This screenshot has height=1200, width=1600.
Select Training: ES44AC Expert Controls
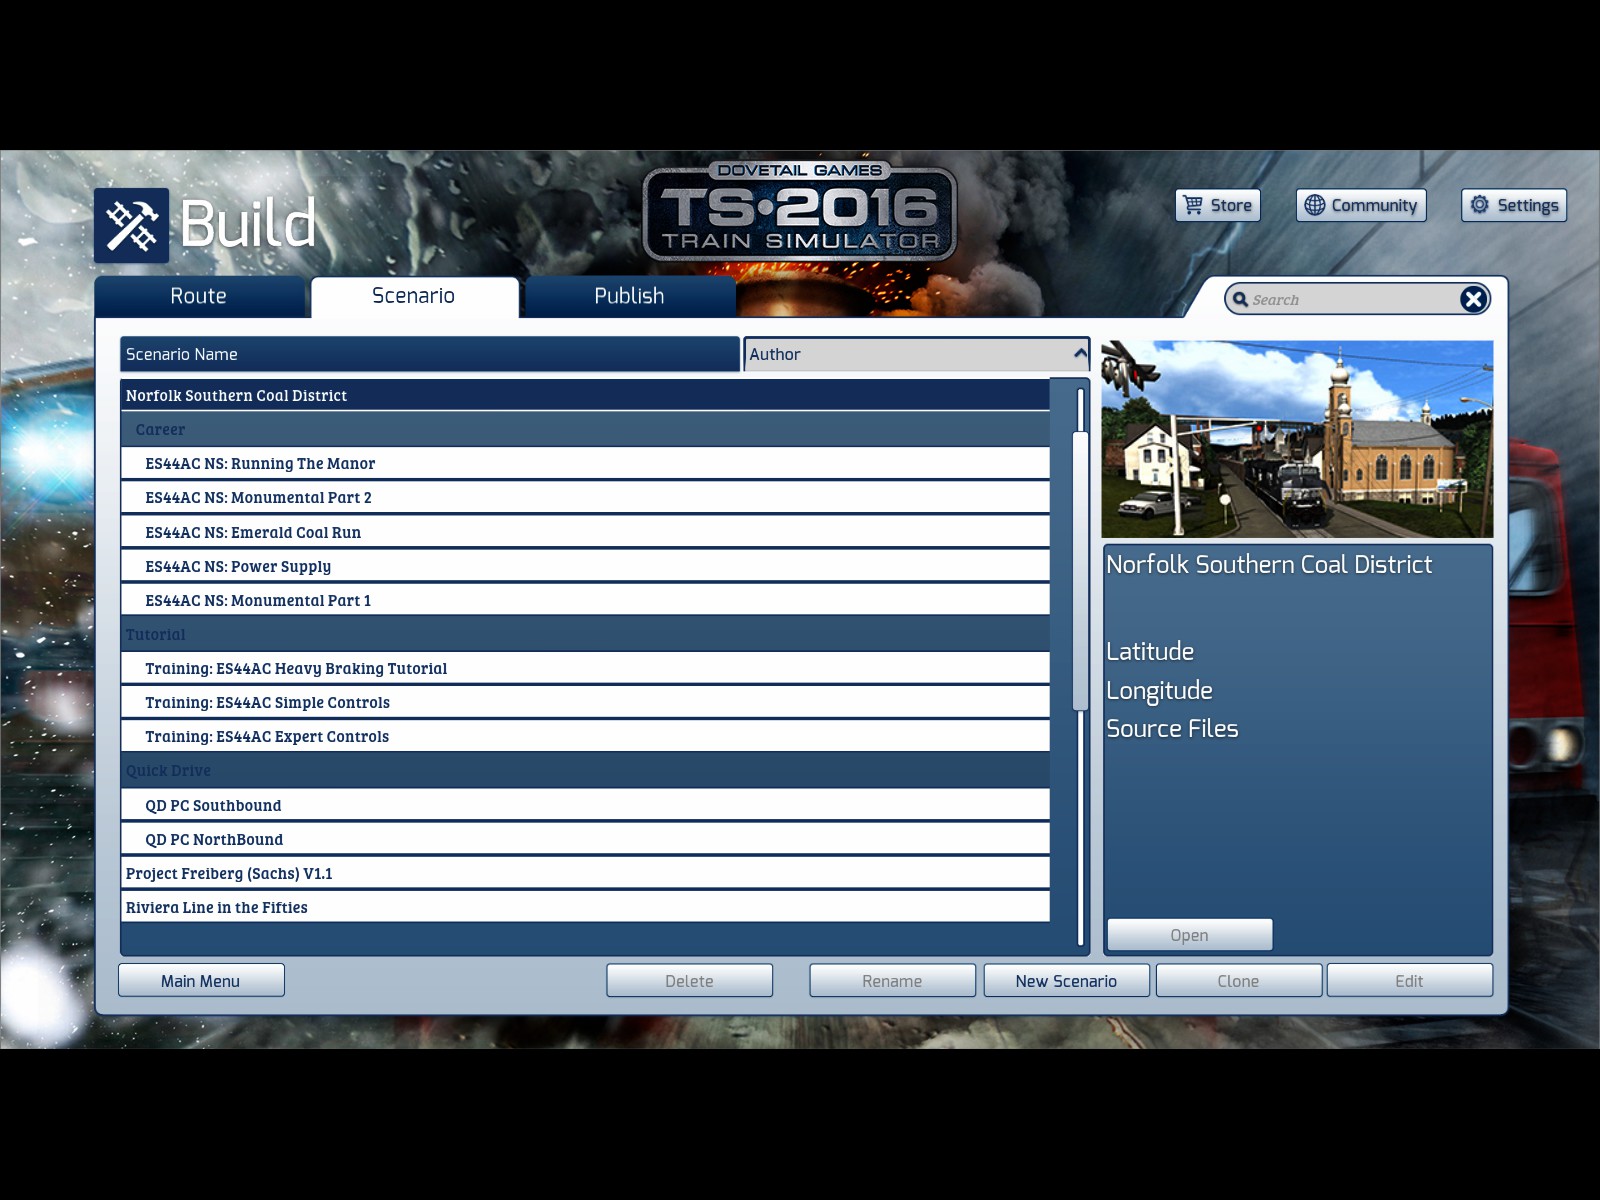tap(585, 736)
